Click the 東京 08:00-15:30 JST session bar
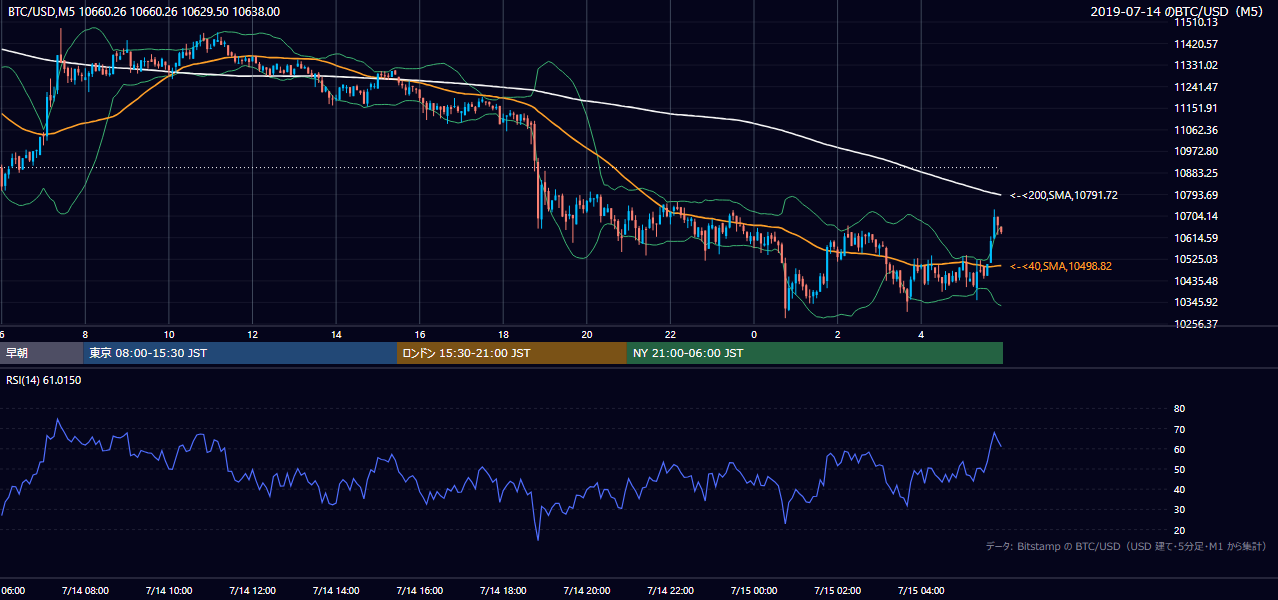Screen dimensions: 1278x600 240,353
